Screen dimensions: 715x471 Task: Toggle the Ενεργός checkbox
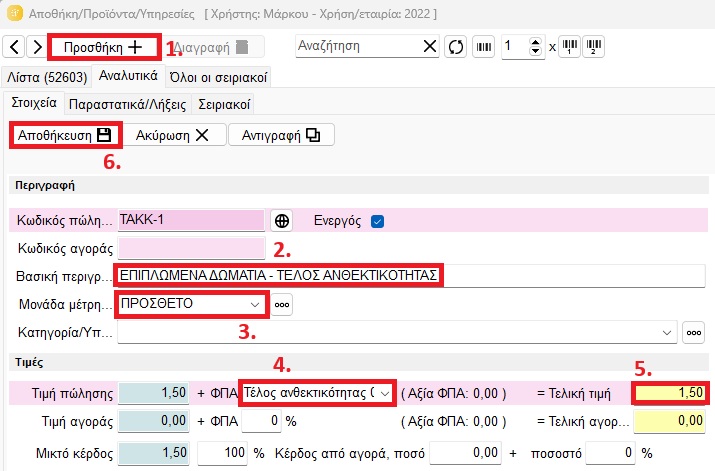(x=377, y=221)
